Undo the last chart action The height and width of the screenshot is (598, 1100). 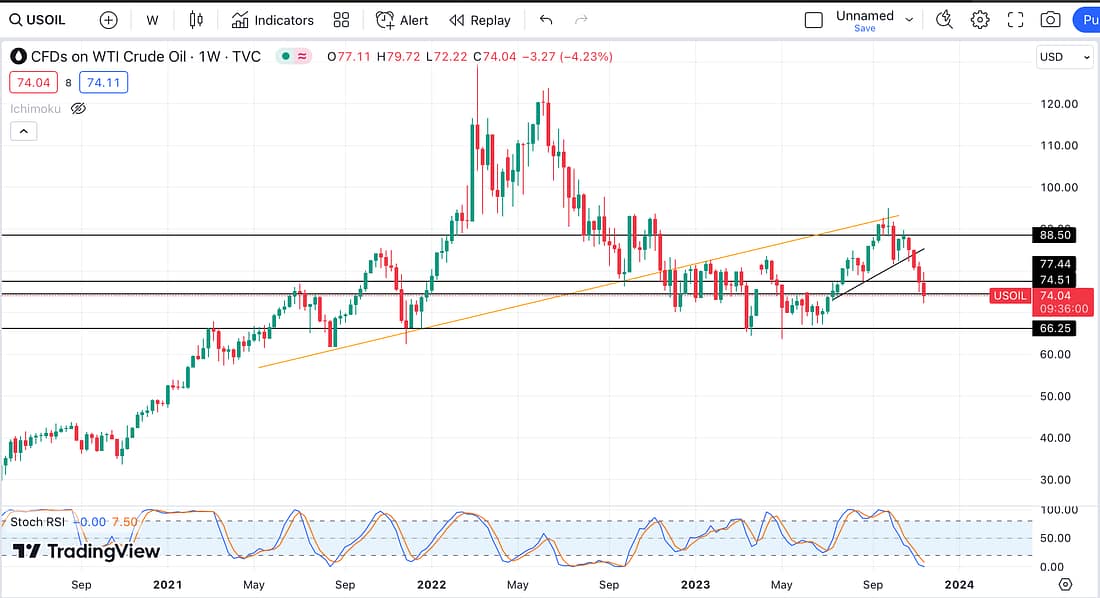tap(545, 20)
